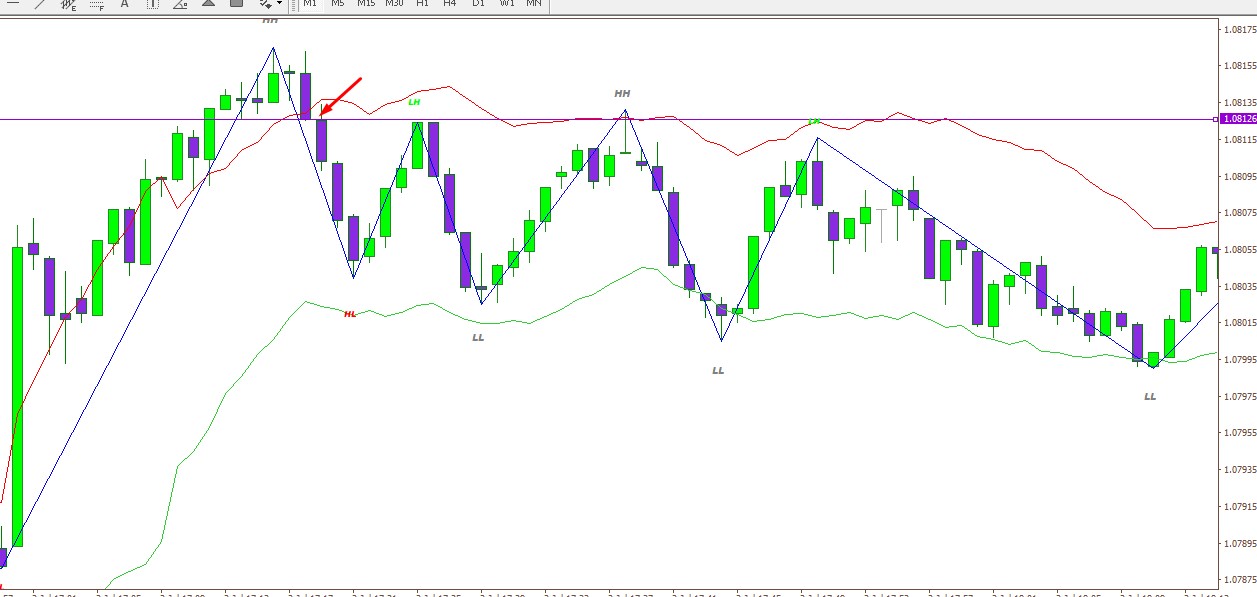Switch chart to W1 weekly timeframe
The width and height of the screenshot is (1257, 597).
click(x=507, y=3)
